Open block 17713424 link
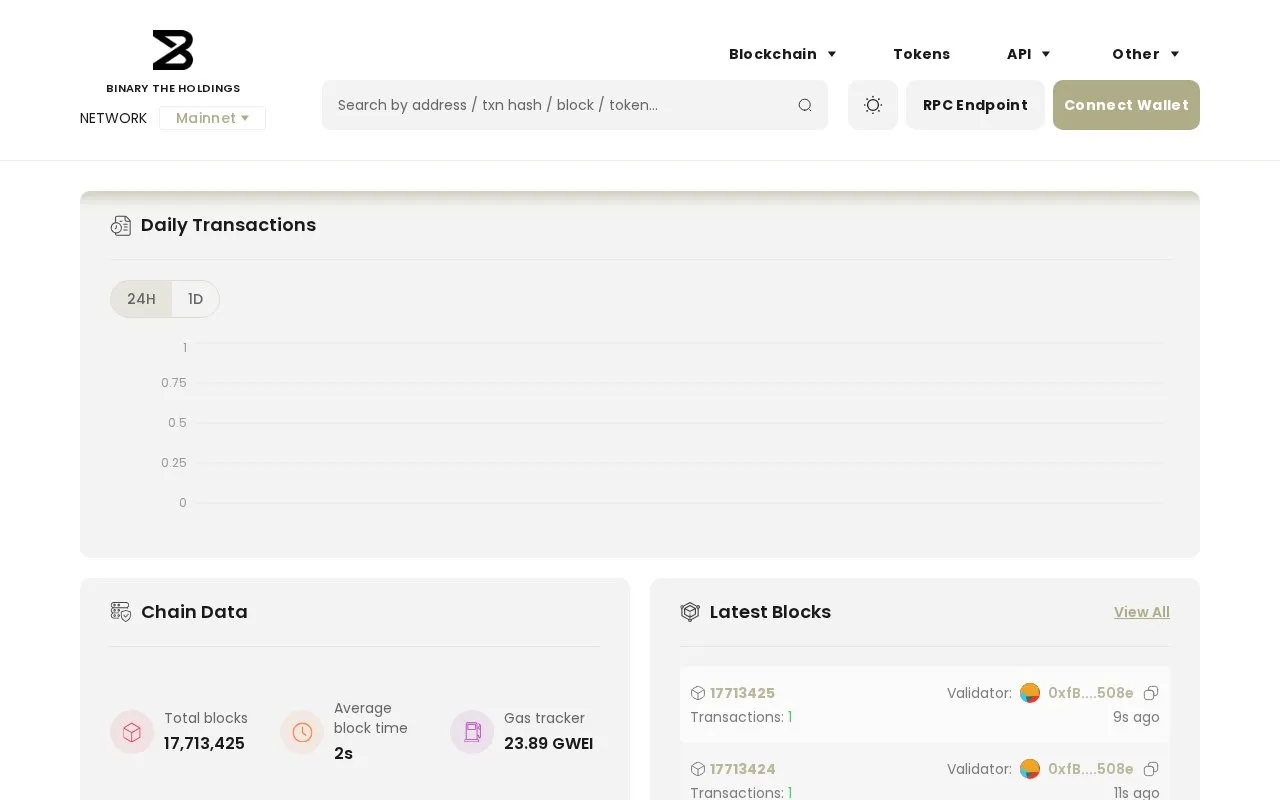 [742, 769]
